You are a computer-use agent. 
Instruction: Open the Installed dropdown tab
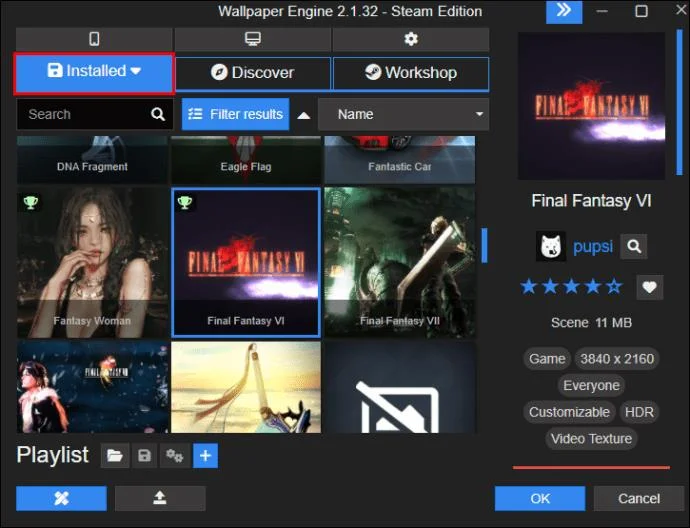94,73
